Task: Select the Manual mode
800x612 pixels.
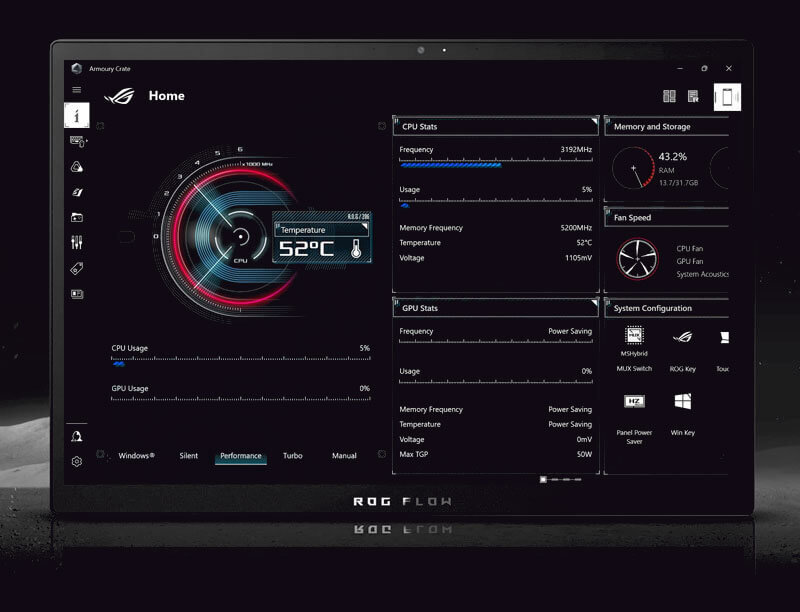Action: click(343, 455)
